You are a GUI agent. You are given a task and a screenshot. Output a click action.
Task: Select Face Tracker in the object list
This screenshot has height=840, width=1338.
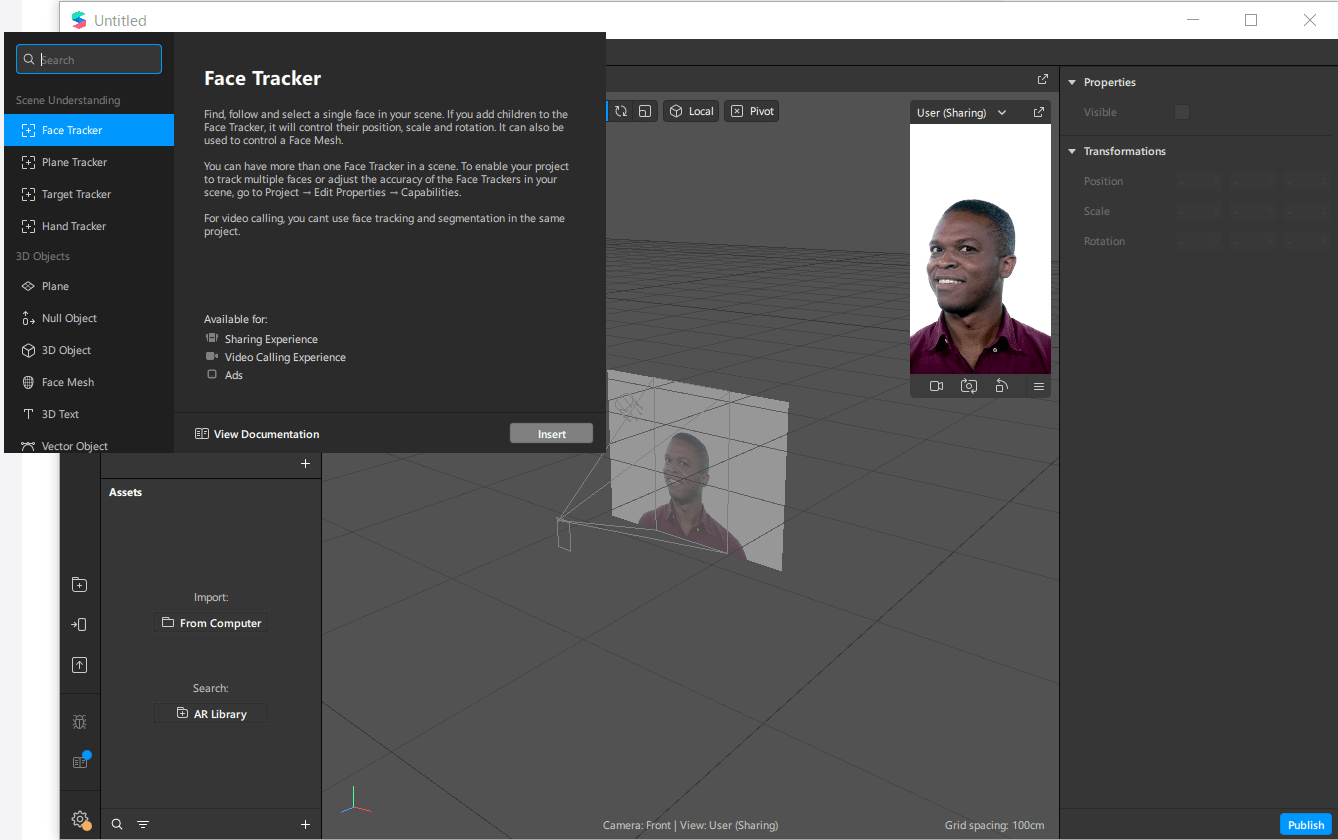(x=89, y=130)
